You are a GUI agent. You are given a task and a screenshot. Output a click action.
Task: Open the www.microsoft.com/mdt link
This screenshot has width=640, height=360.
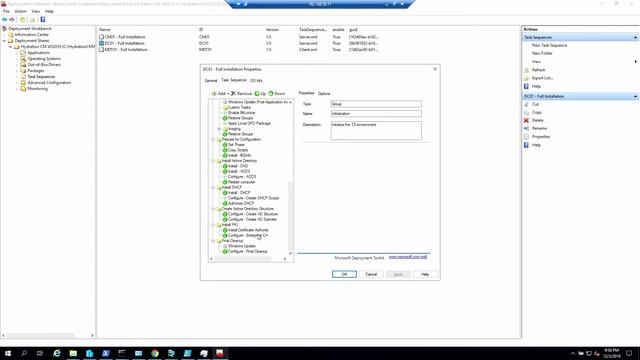408,257
